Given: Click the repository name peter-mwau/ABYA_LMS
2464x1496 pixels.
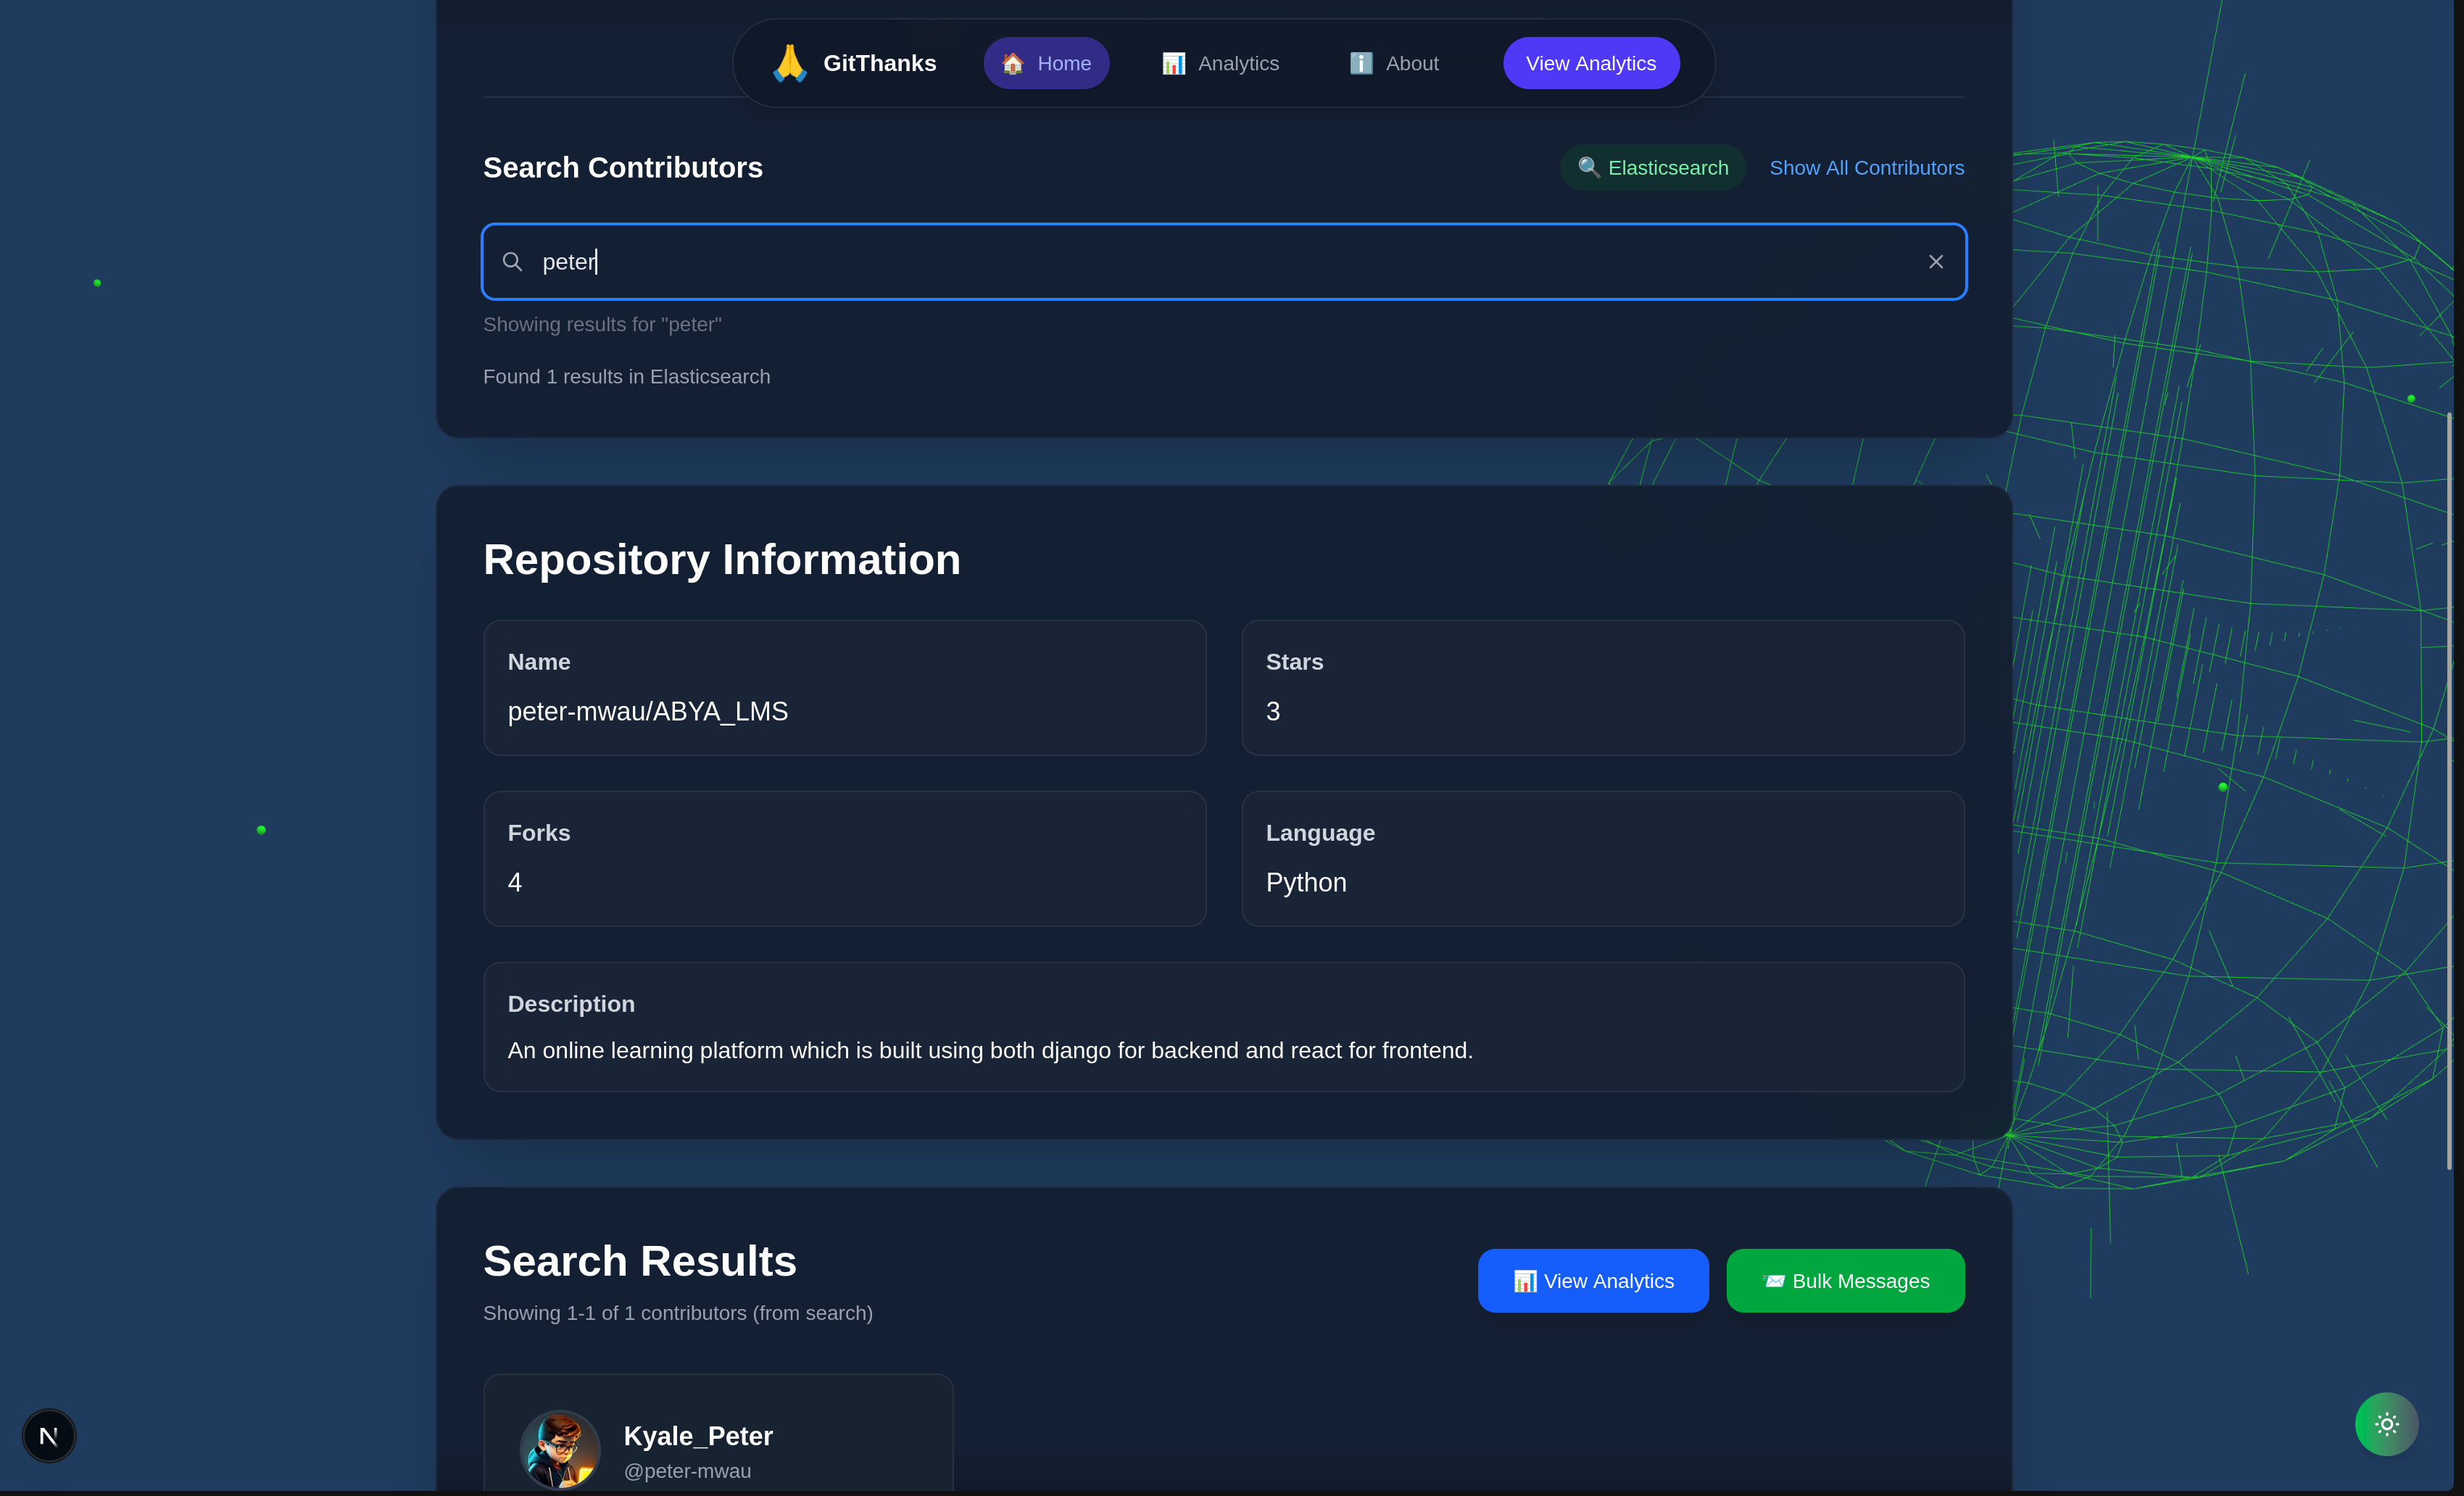Looking at the screenshot, I should tap(648, 711).
